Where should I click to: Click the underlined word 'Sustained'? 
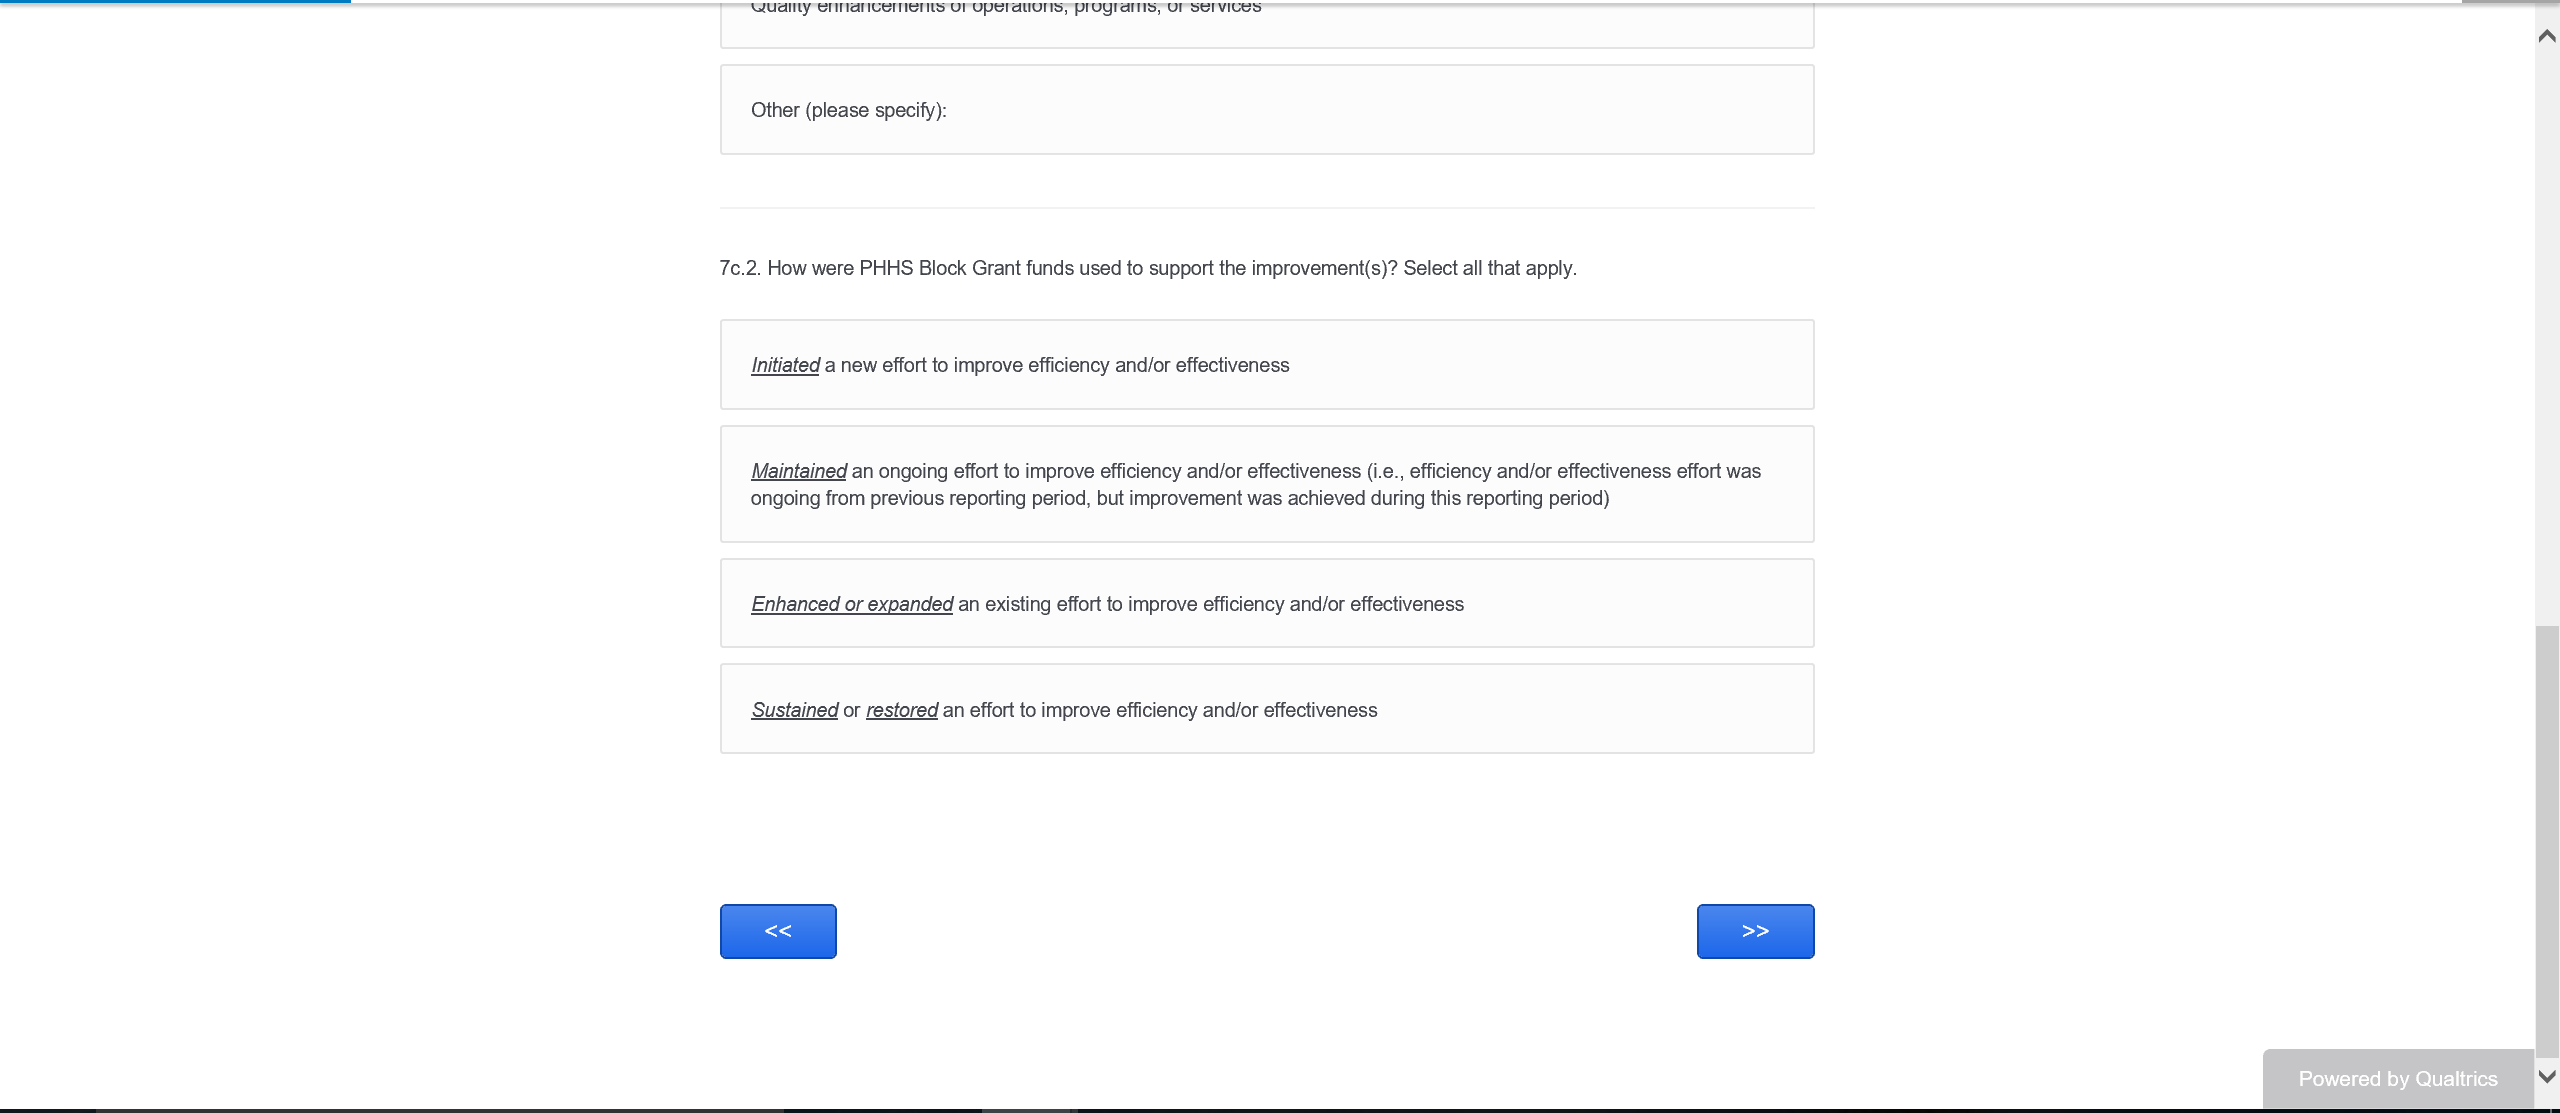[794, 710]
